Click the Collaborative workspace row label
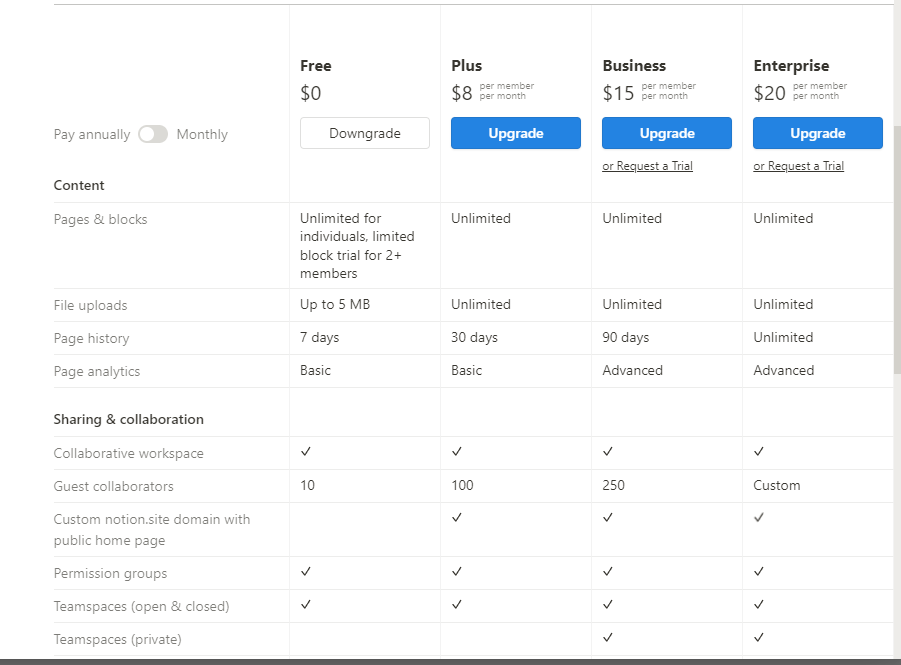 129,453
